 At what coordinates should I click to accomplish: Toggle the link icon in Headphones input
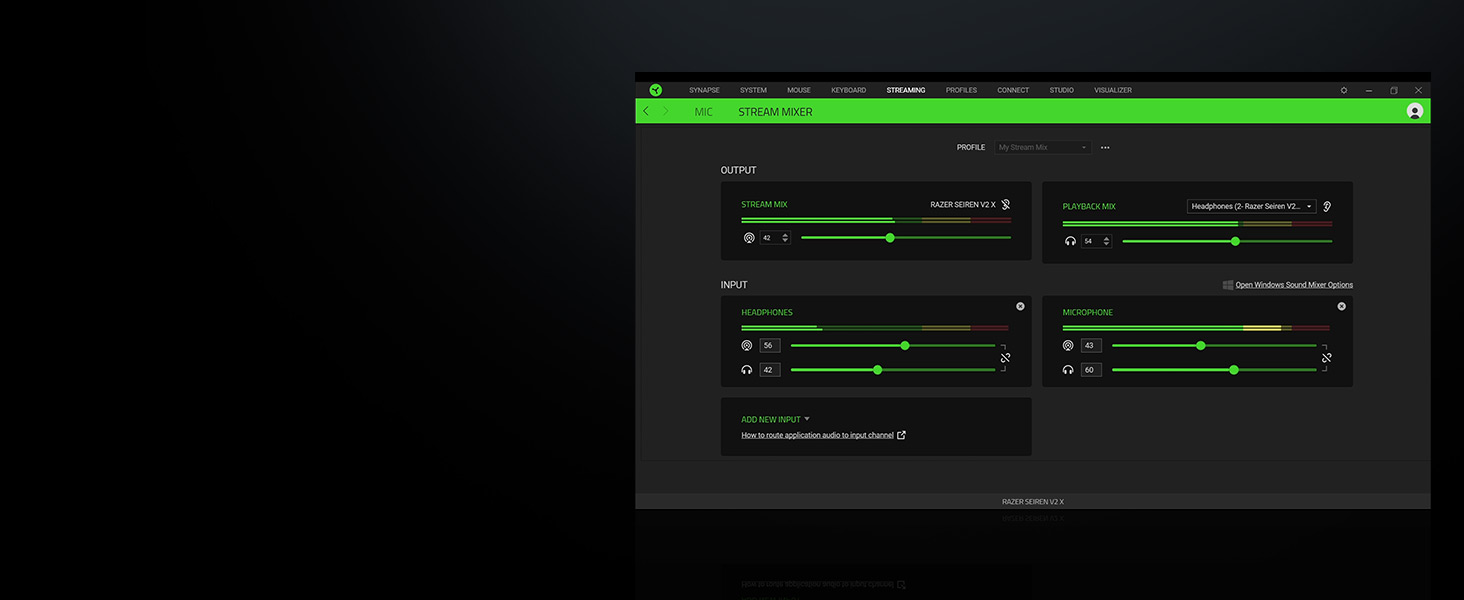[1005, 358]
